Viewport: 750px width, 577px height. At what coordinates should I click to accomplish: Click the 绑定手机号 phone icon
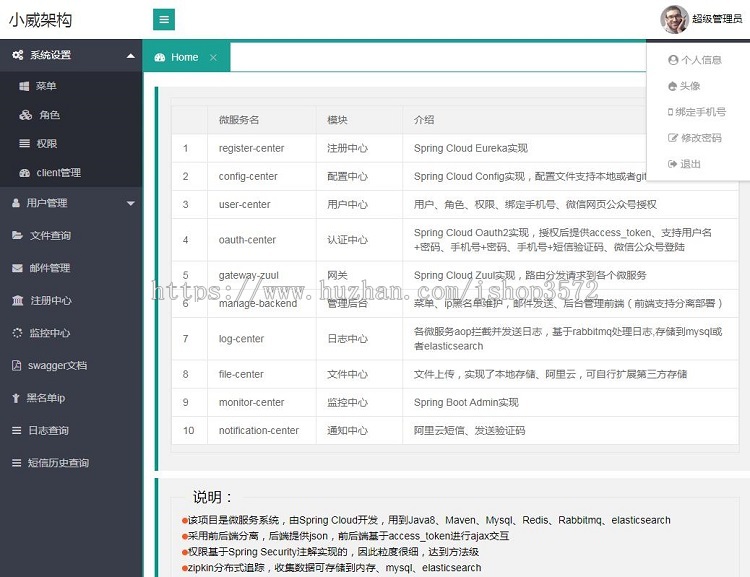[x=671, y=112]
